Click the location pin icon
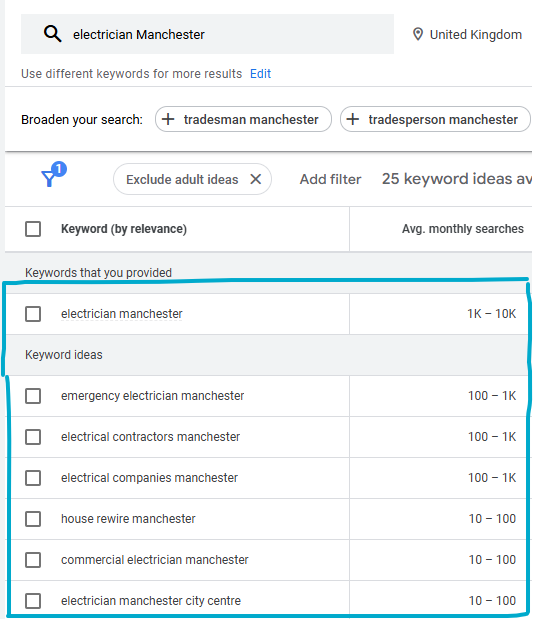This screenshot has height=619, width=533. 418,34
